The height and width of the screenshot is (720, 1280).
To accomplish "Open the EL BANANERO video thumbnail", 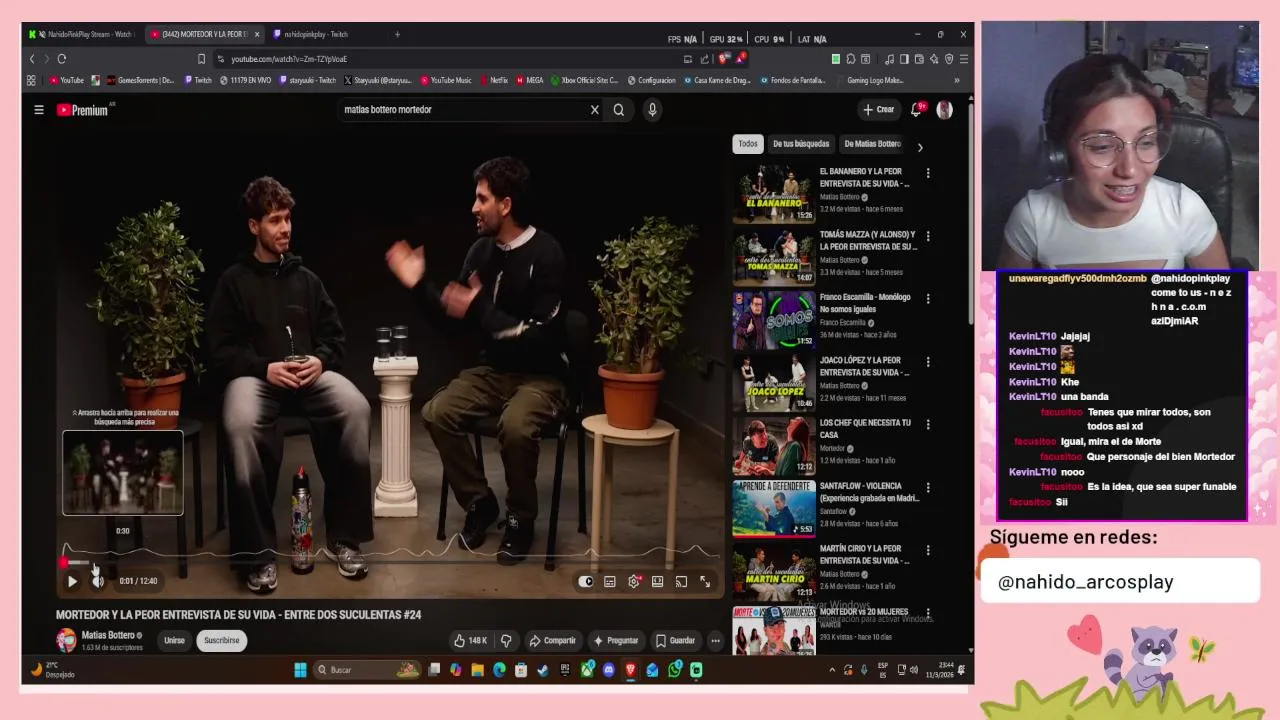I will [x=774, y=195].
